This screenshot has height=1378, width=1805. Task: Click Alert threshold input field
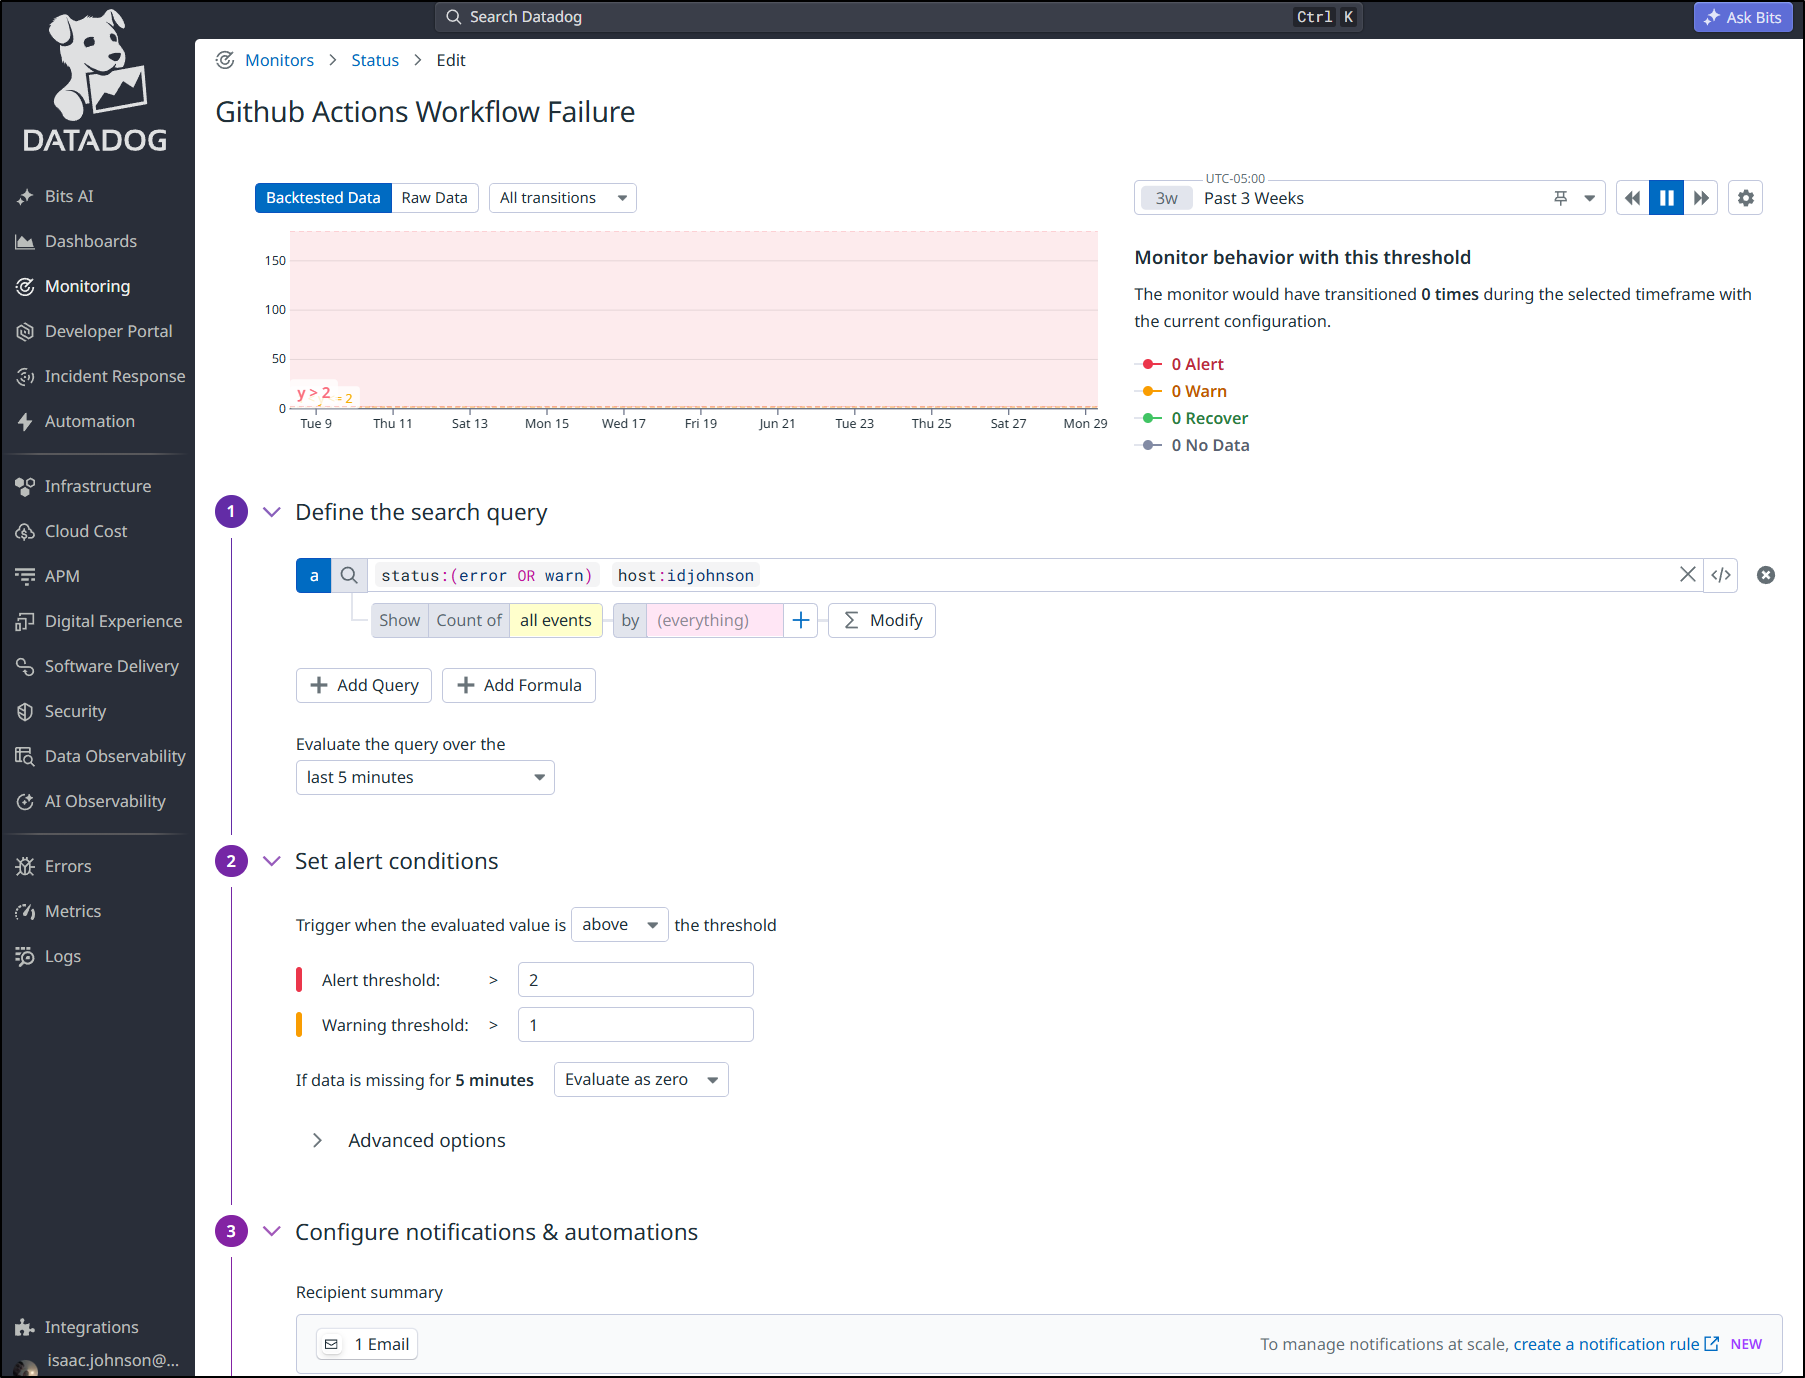(x=635, y=980)
